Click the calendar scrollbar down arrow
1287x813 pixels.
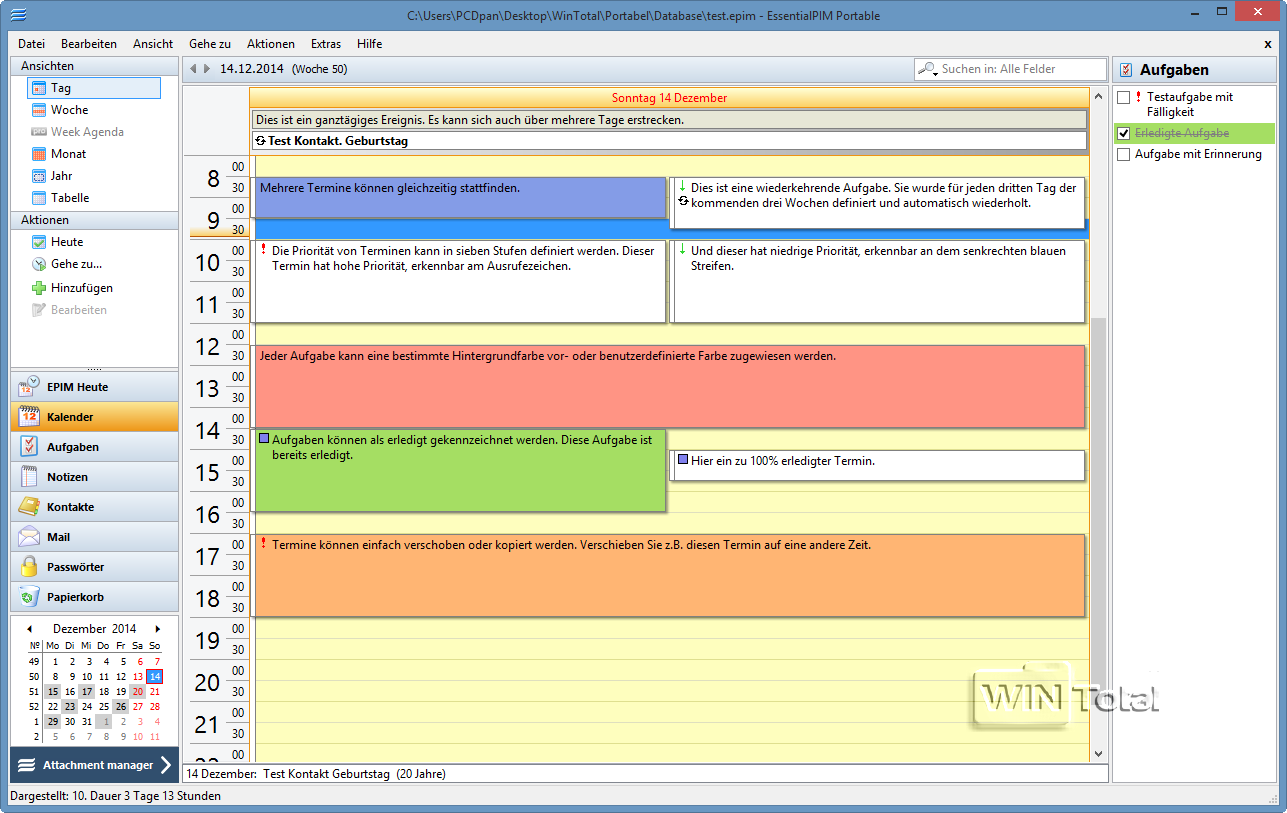pos(1098,753)
